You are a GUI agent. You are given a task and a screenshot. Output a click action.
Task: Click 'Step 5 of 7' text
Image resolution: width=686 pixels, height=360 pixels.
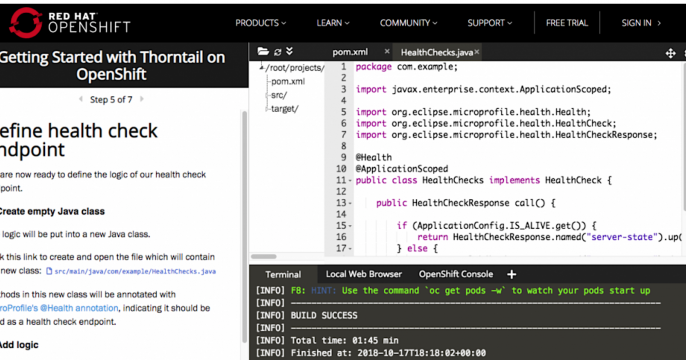point(111,100)
